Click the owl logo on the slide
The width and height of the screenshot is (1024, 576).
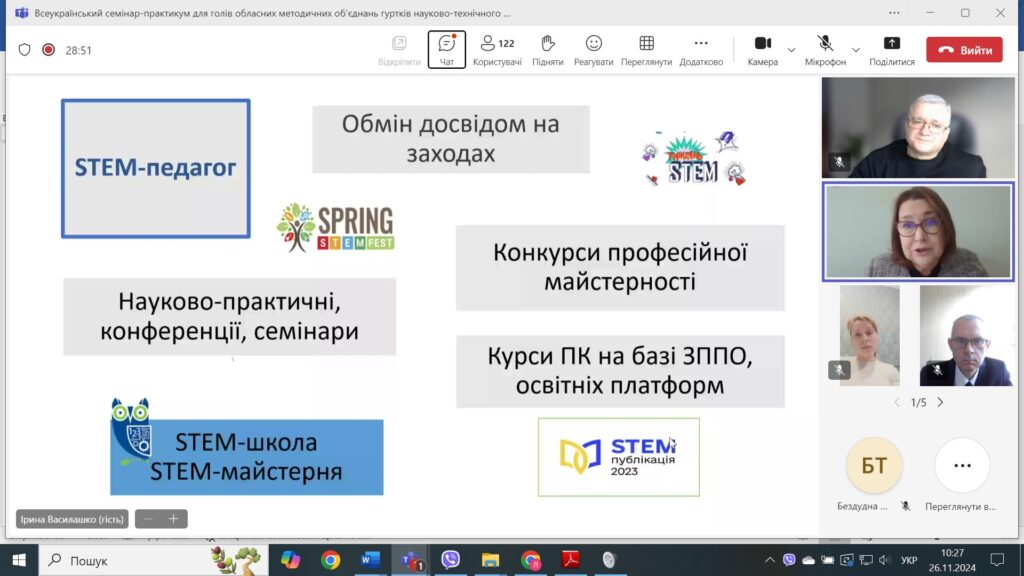(131, 431)
